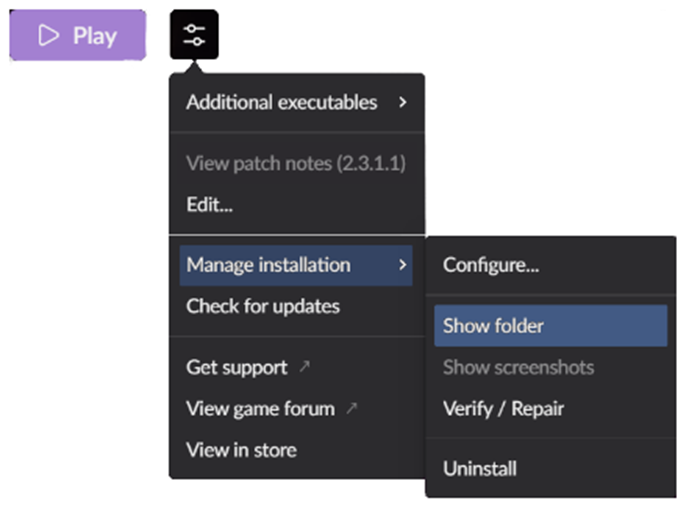
Task: Expand the chevron beside Additional executables
Action: coord(402,102)
